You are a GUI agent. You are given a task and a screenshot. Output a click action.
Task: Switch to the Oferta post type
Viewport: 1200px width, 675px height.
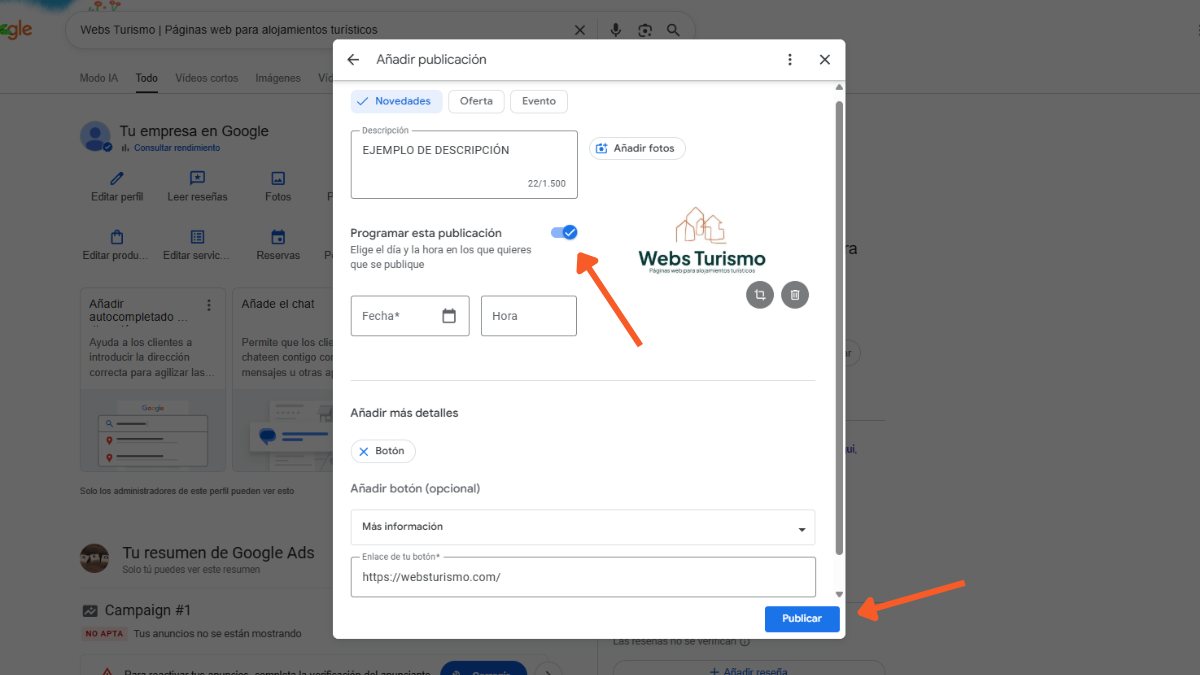[x=476, y=101]
